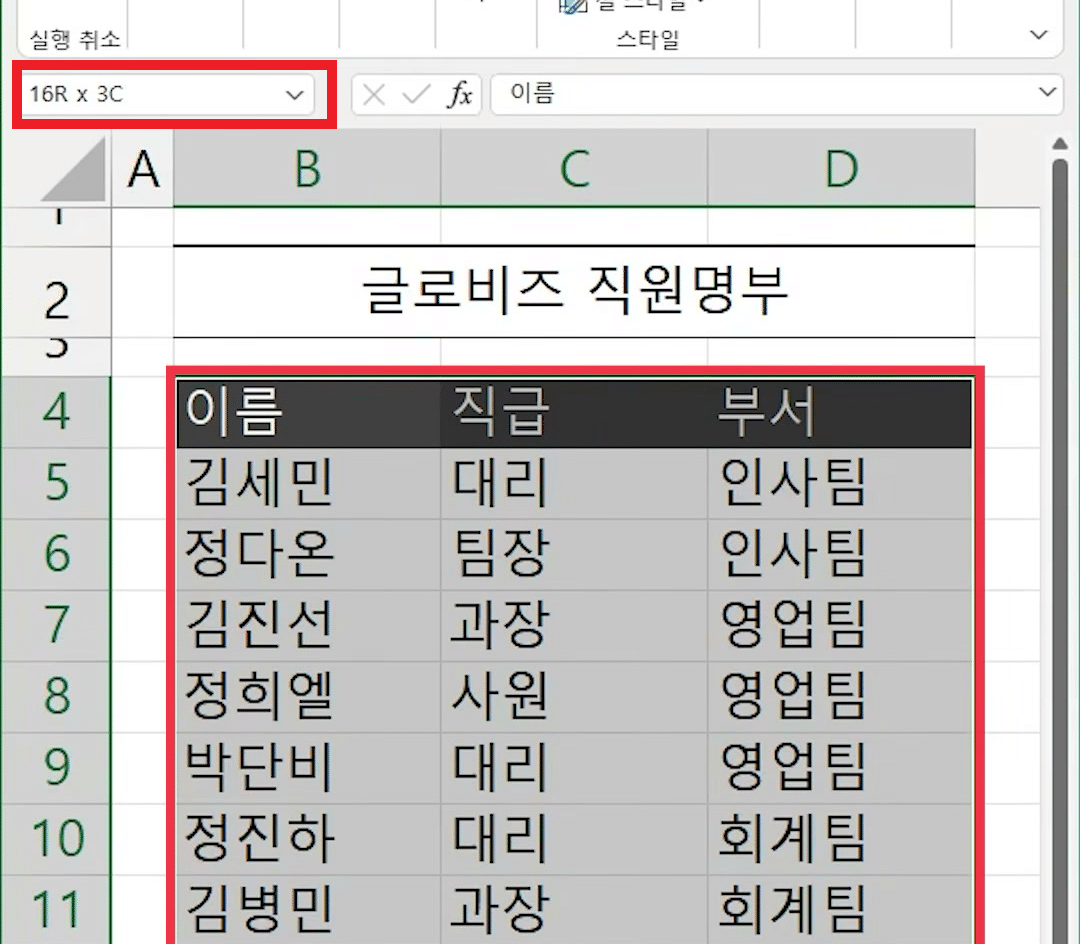This screenshot has width=1080, height=944.
Task: Click 과장 in the 김진선 row
Action: (574, 625)
